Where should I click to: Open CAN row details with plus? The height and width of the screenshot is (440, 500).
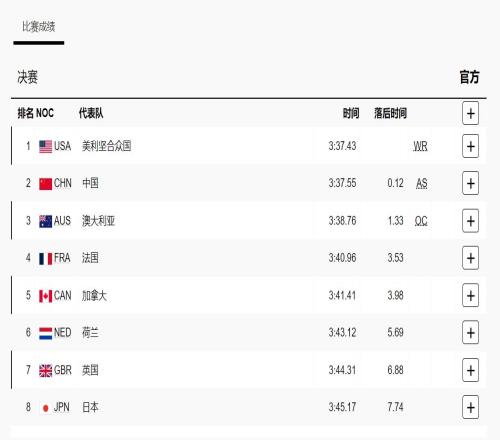470,295
